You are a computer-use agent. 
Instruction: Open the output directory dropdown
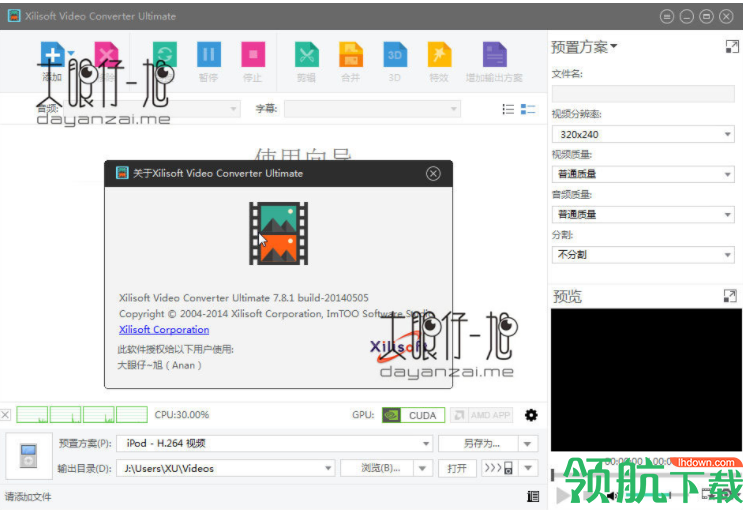click(x=226, y=468)
